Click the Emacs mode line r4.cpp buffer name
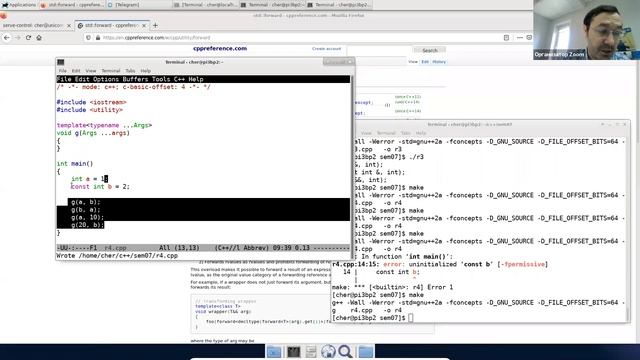The width and height of the screenshot is (640, 360). coord(116,248)
